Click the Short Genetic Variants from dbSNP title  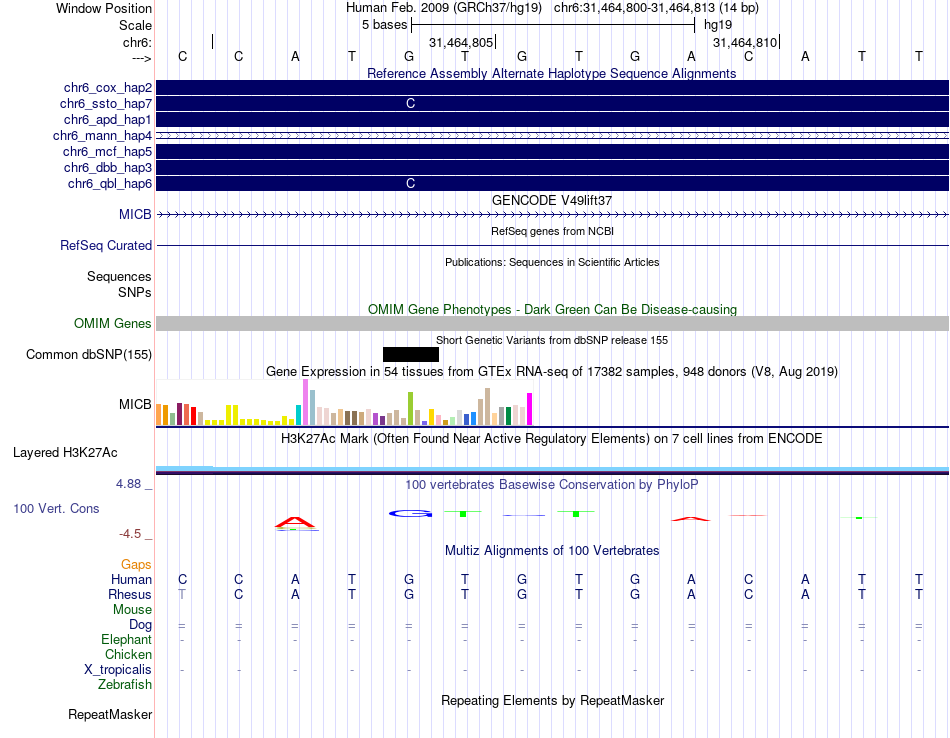point(552,341)
